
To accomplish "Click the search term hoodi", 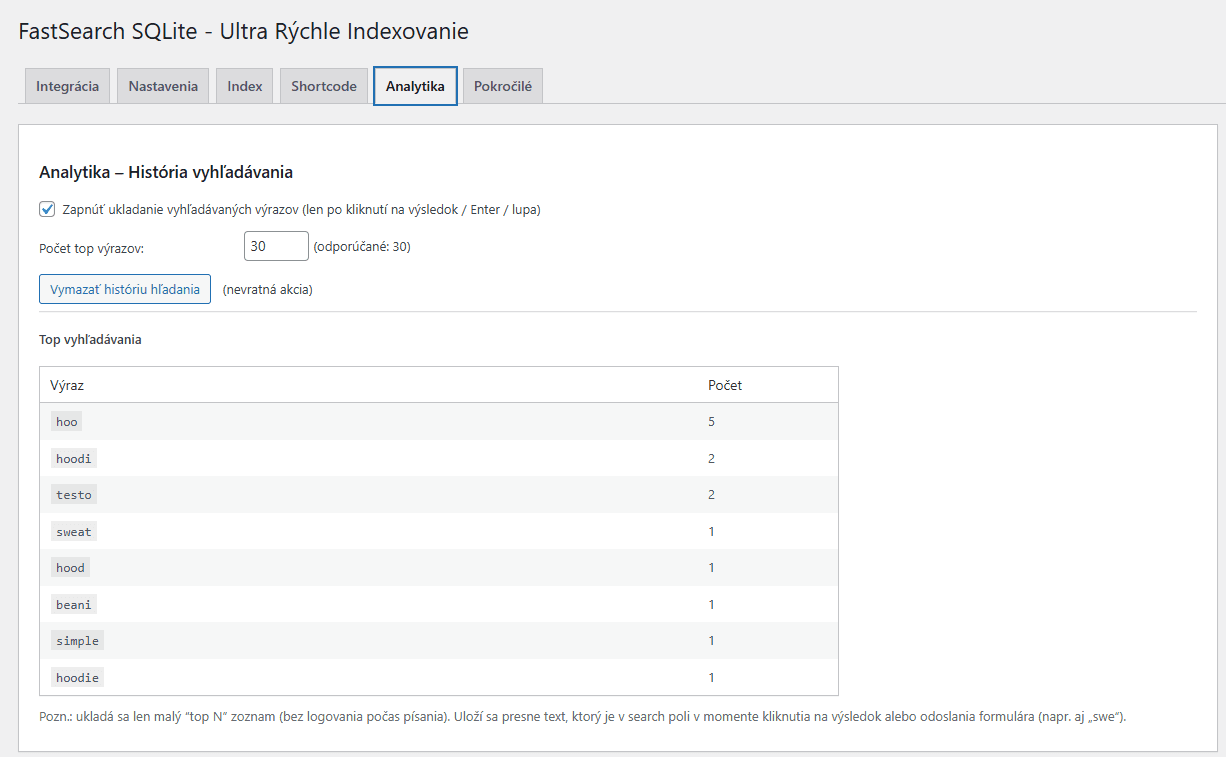I will (73, 458).
